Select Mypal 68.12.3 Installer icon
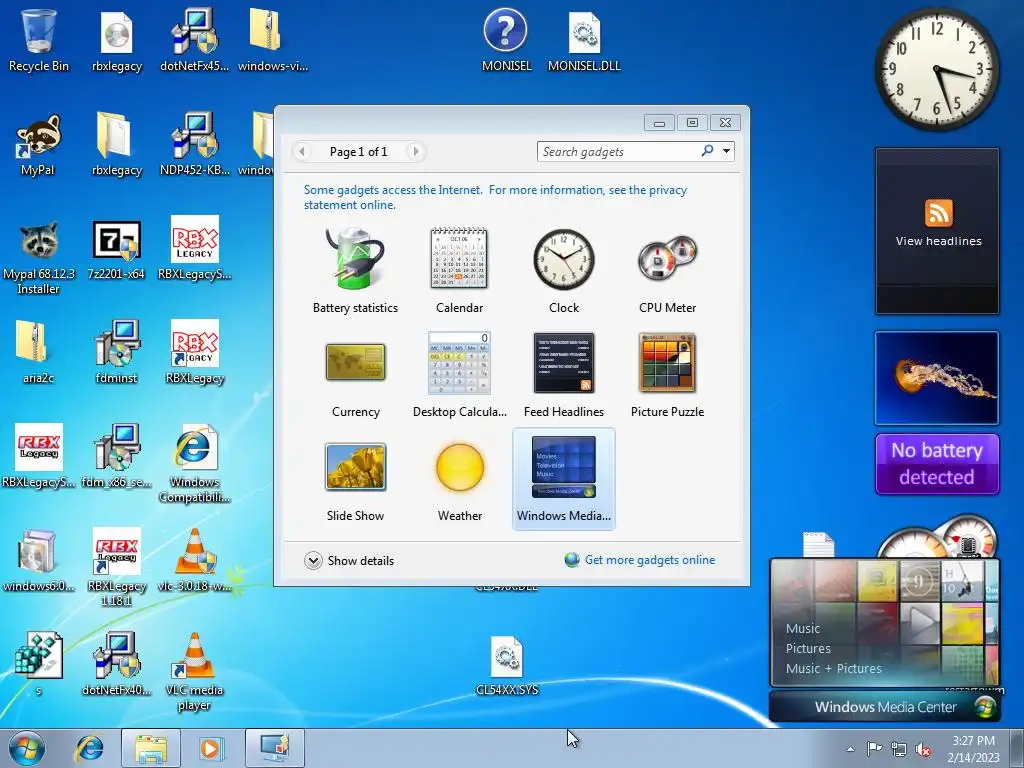 point(39,257)
